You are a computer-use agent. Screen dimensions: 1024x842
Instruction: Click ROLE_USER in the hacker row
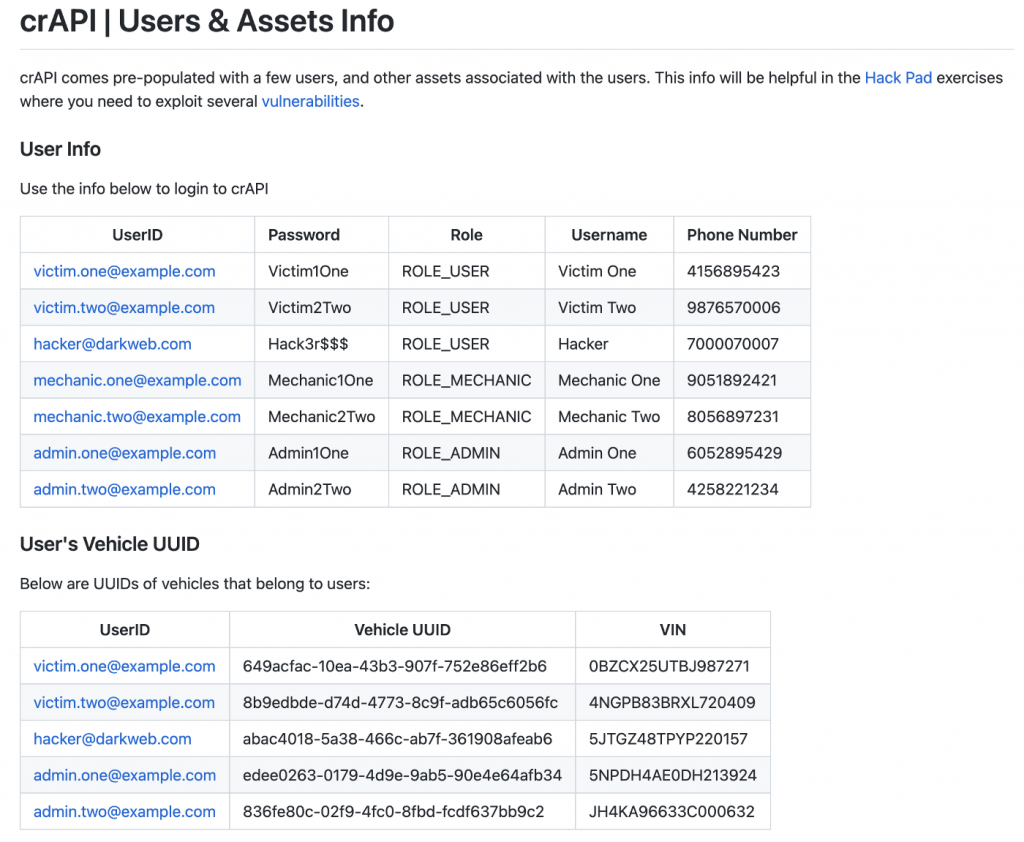pos(445,344)
